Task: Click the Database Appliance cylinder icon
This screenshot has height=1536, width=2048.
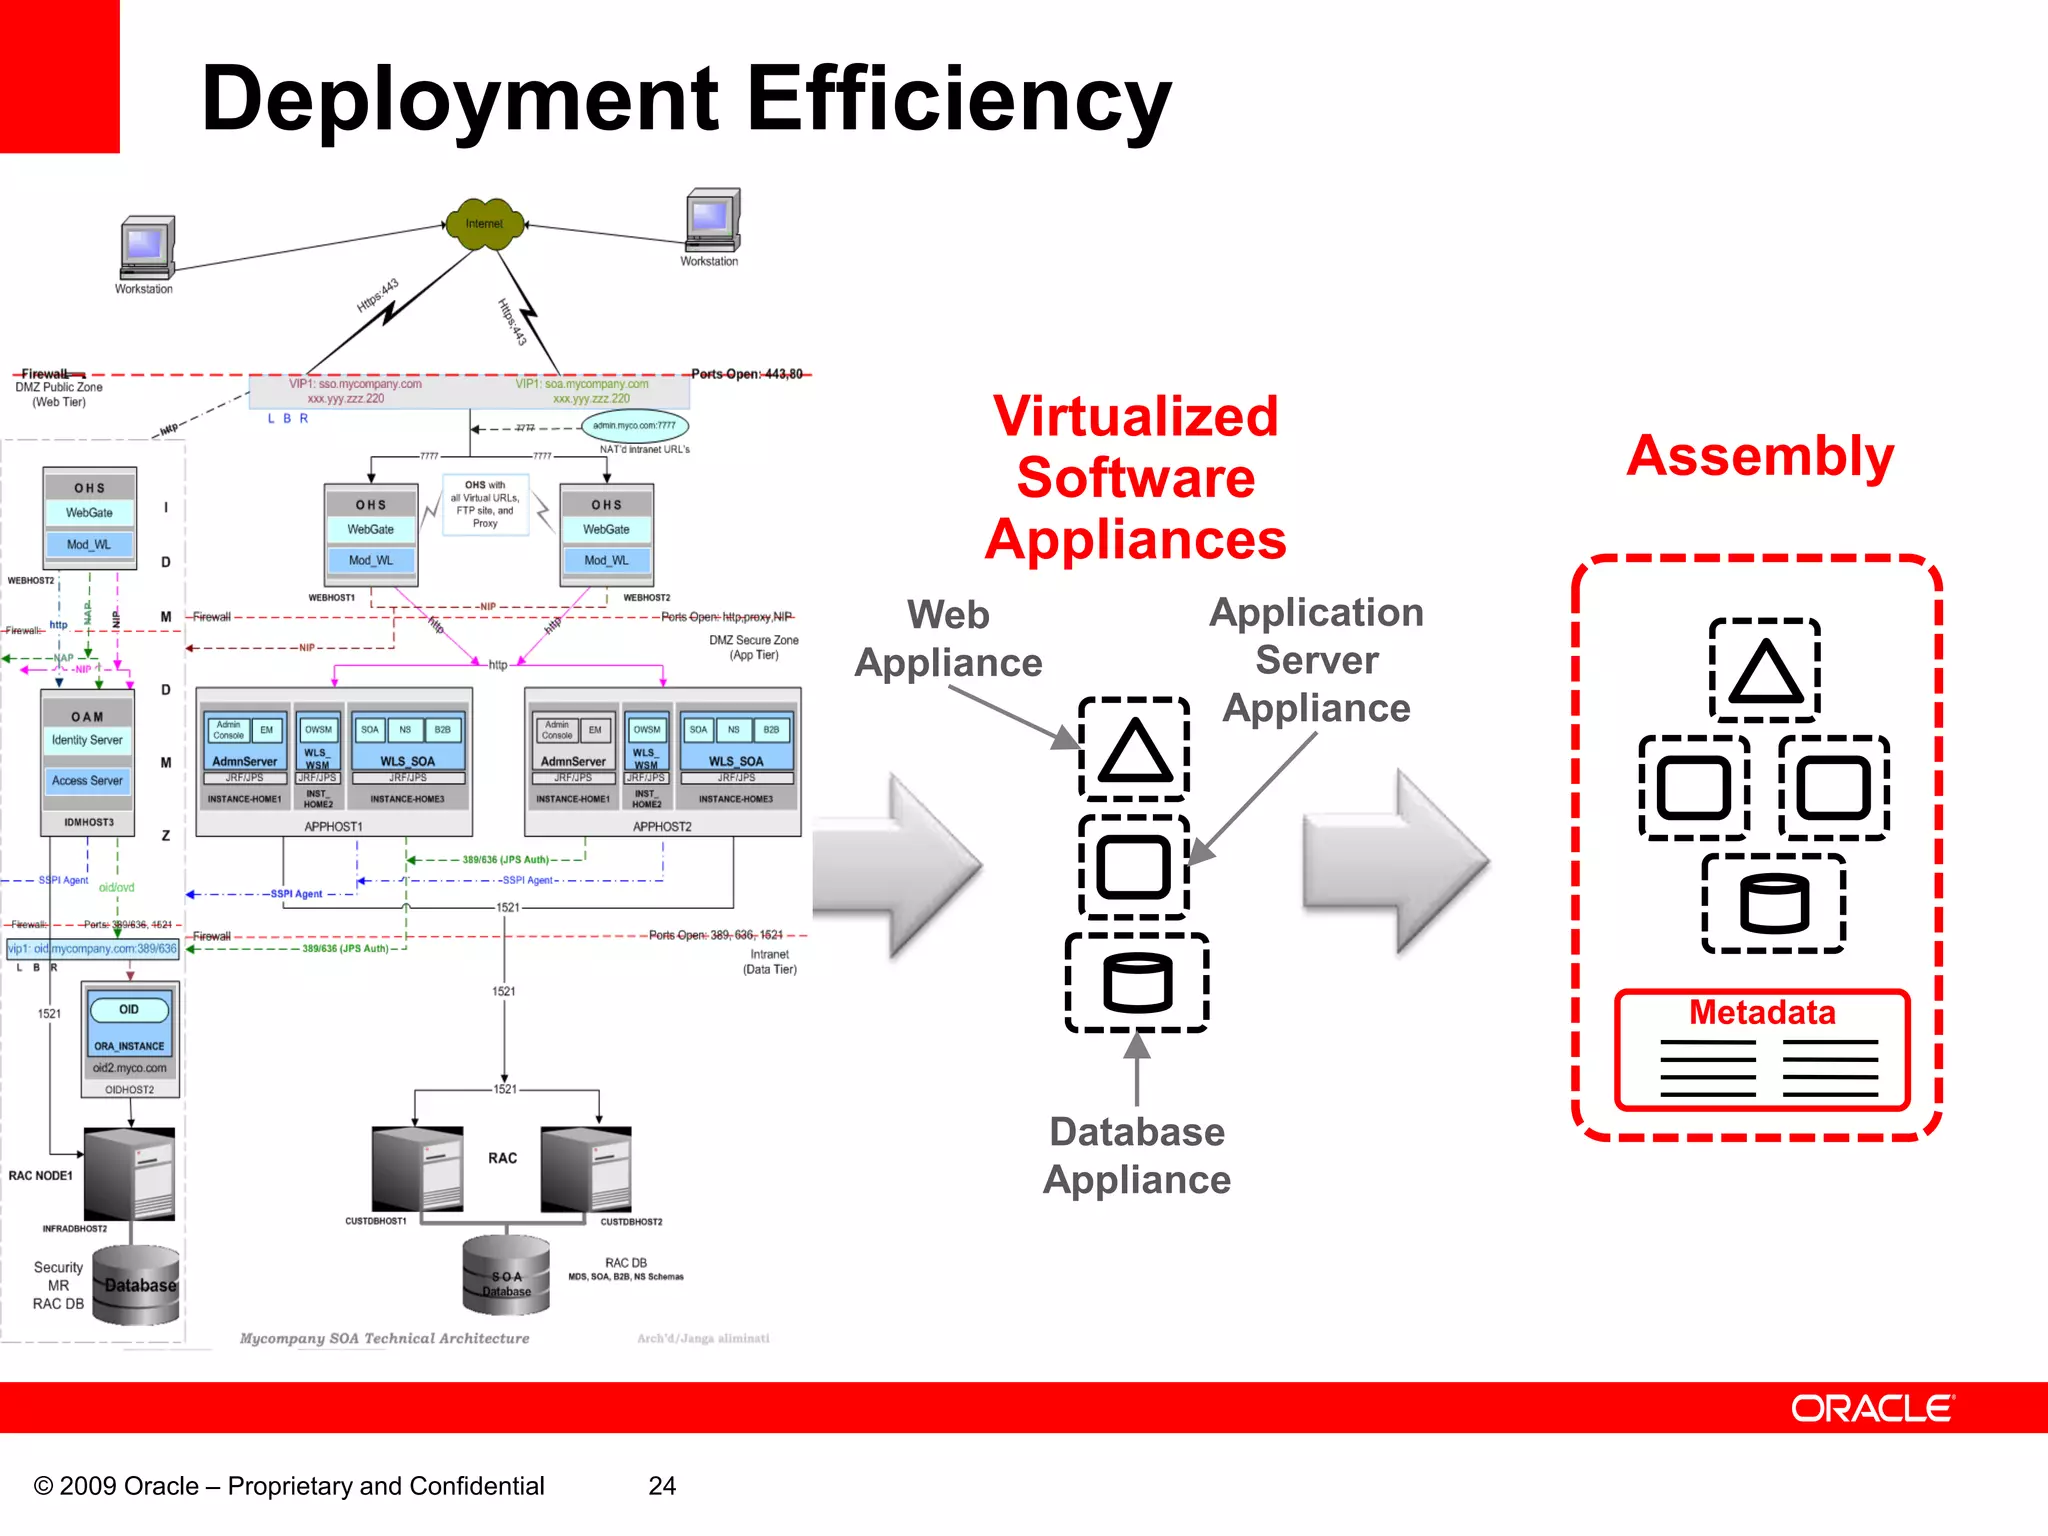Action: pos(1137,983)
